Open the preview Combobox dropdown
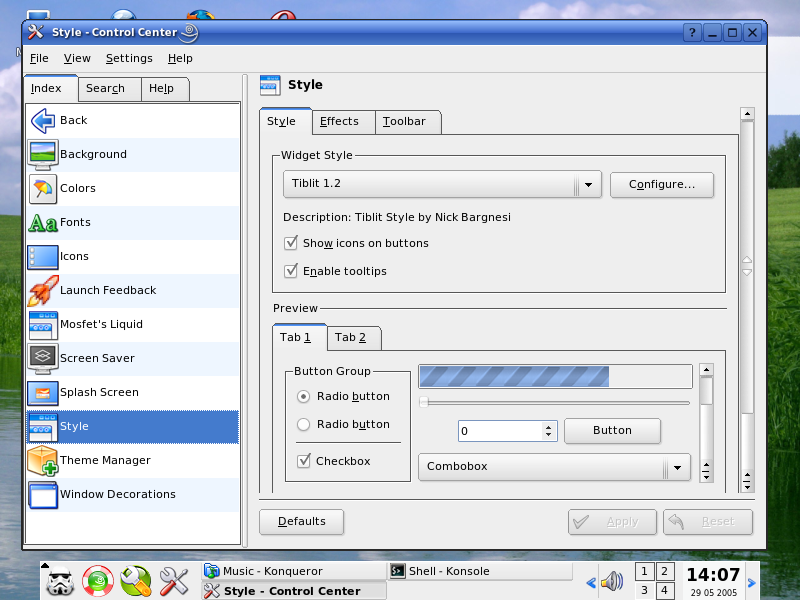This screenshot has height=600, width=800. [555, 467]
